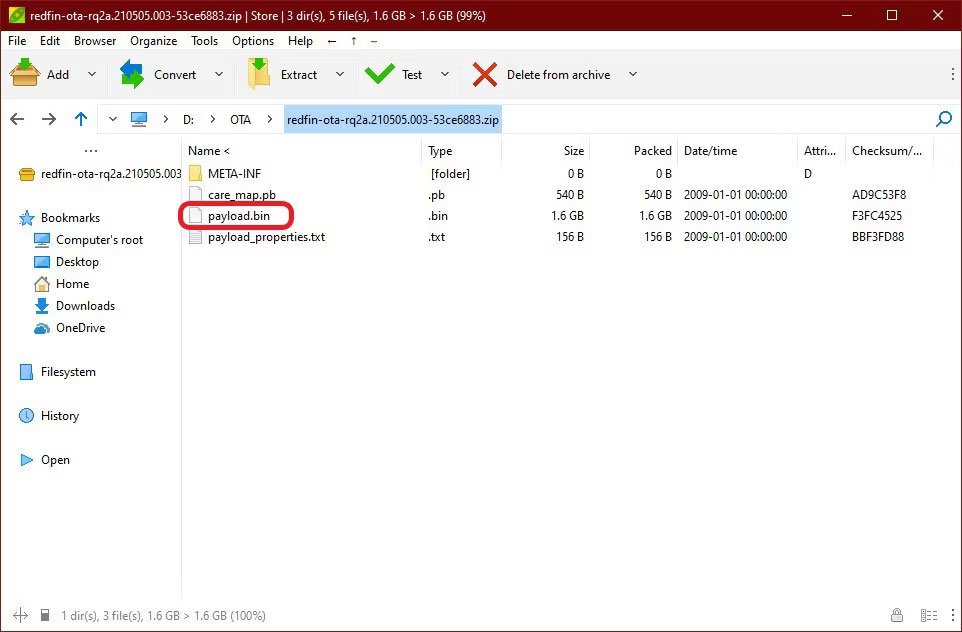Click the Add archive box icon
This screenshot has height=632, width=962.
point(25,74)
